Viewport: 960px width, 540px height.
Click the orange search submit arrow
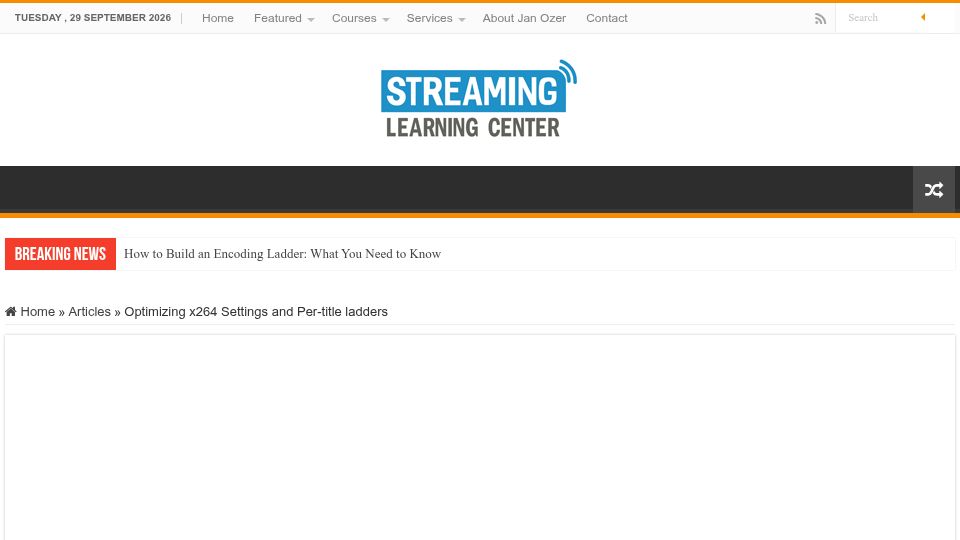(x=923, y=17)
